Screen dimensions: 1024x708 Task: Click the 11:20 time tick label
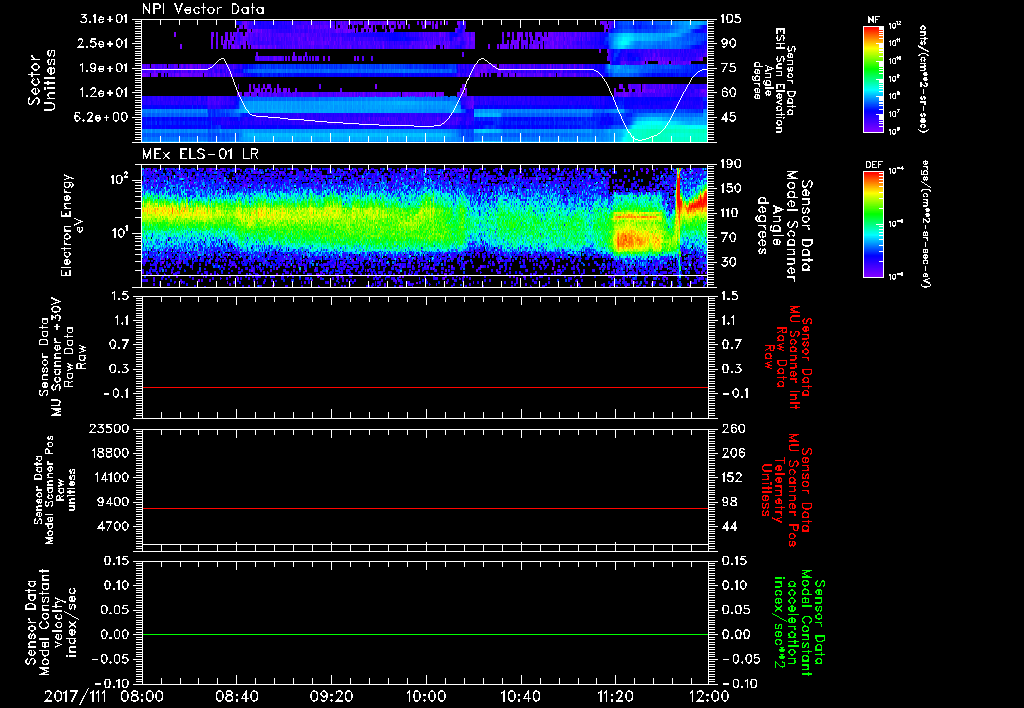[x=615, y=694]
